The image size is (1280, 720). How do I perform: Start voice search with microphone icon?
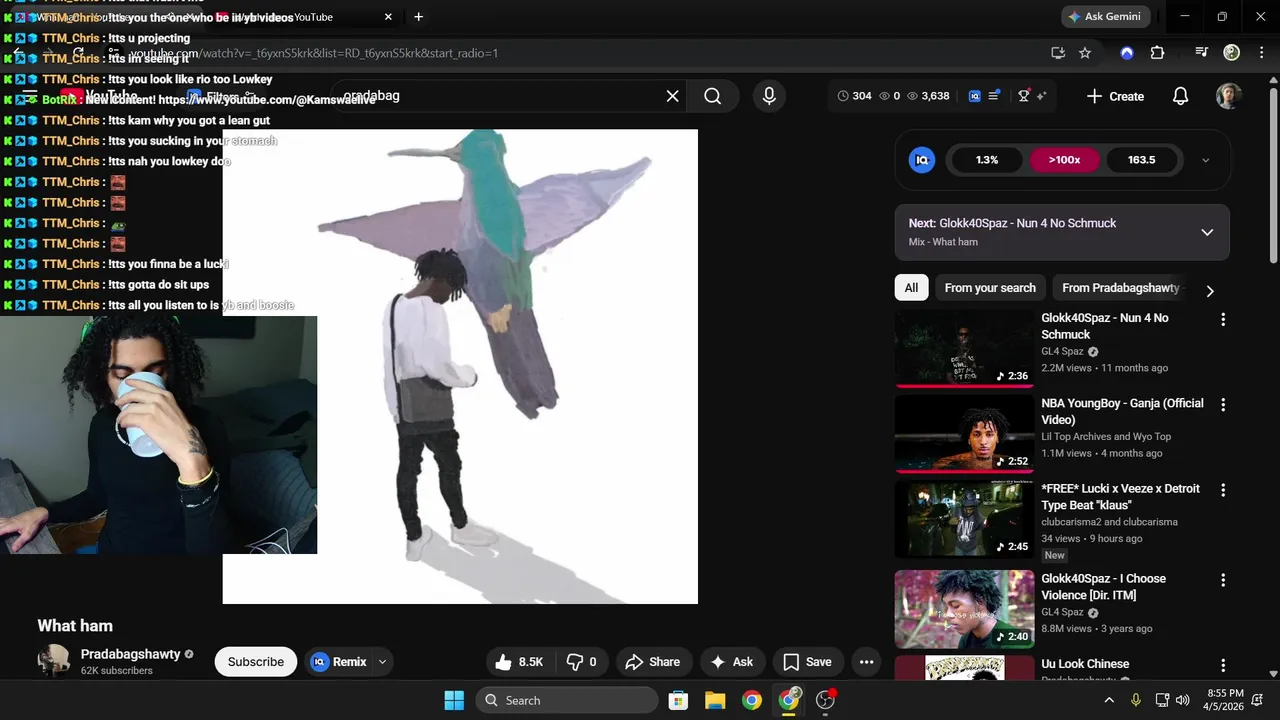point(769,96)
